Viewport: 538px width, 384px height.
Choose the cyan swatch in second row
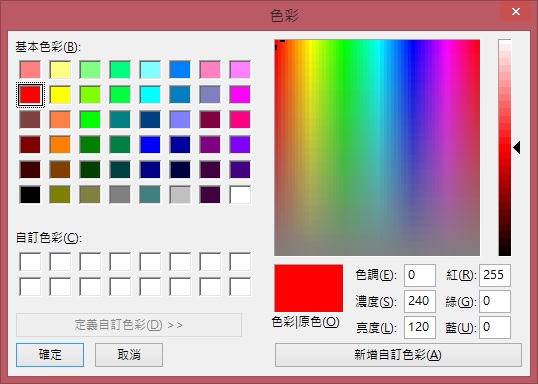click(150, 94)
